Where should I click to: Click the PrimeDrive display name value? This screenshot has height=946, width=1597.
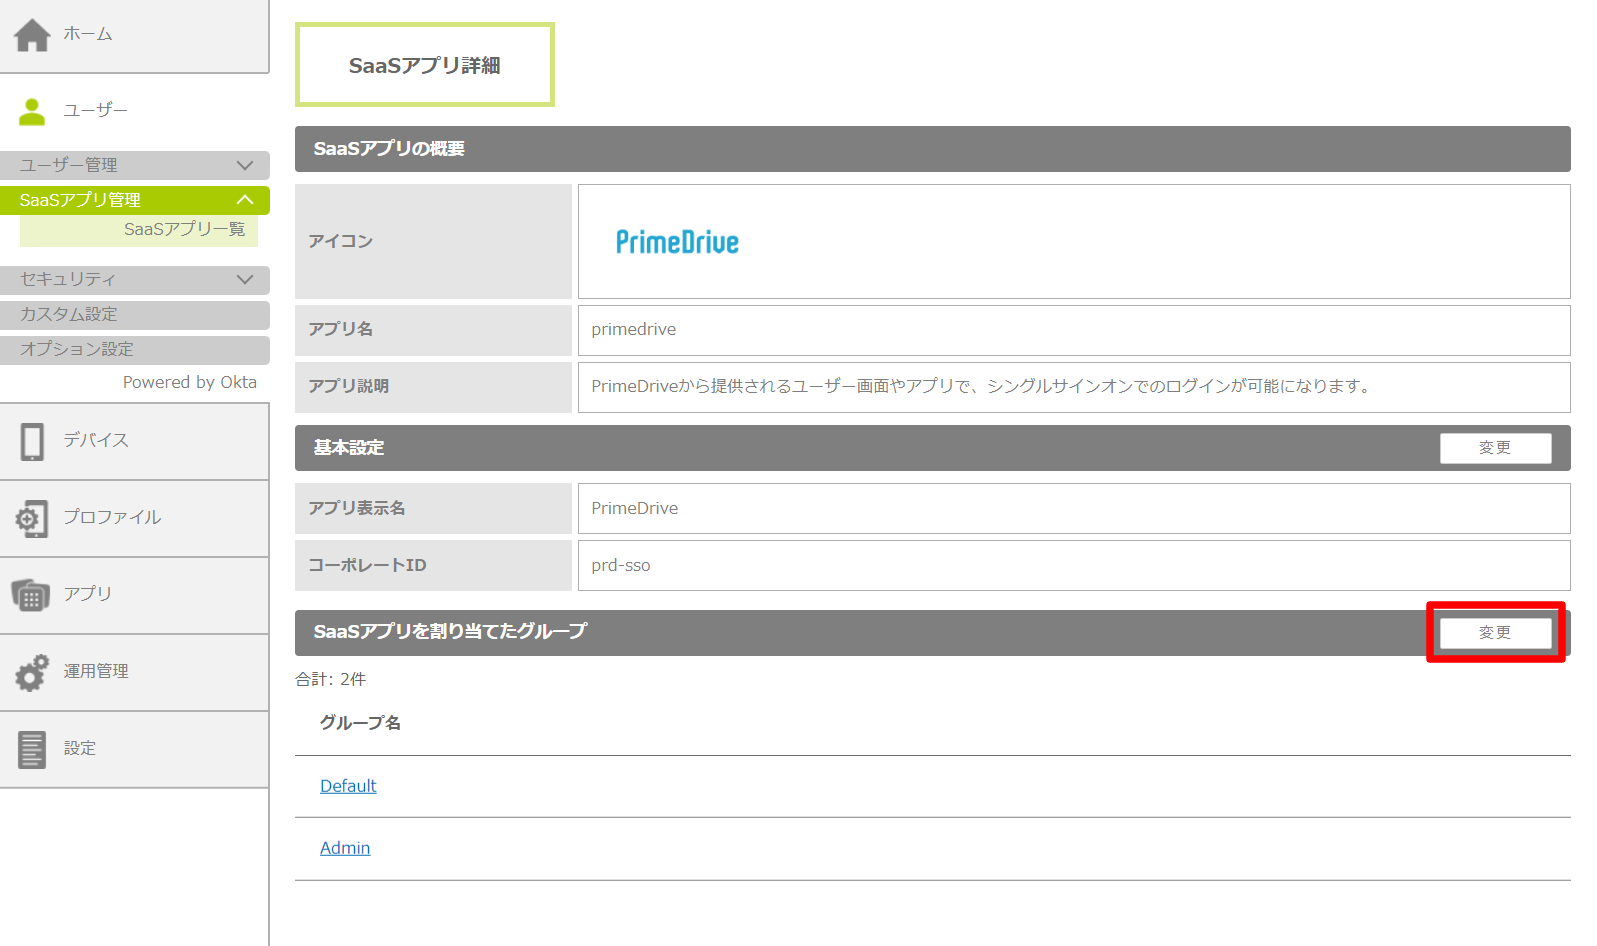pyautogui.click(x=634, y=509)
